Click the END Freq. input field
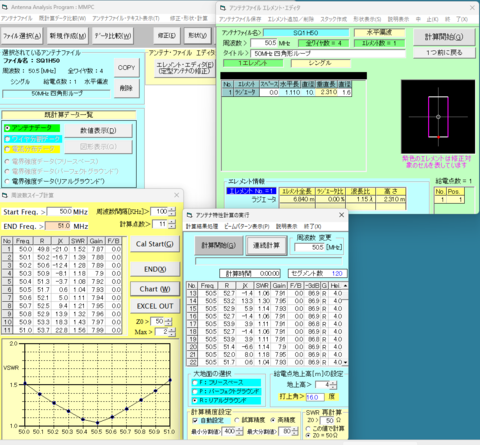The image size is (480, 445). [x=58, y=226]
